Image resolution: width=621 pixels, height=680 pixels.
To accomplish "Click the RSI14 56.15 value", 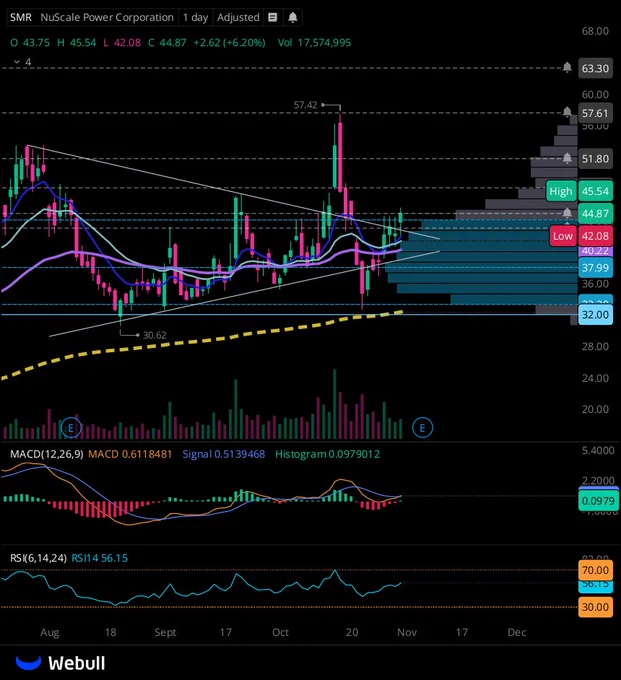I will click(x=99, y=558).
